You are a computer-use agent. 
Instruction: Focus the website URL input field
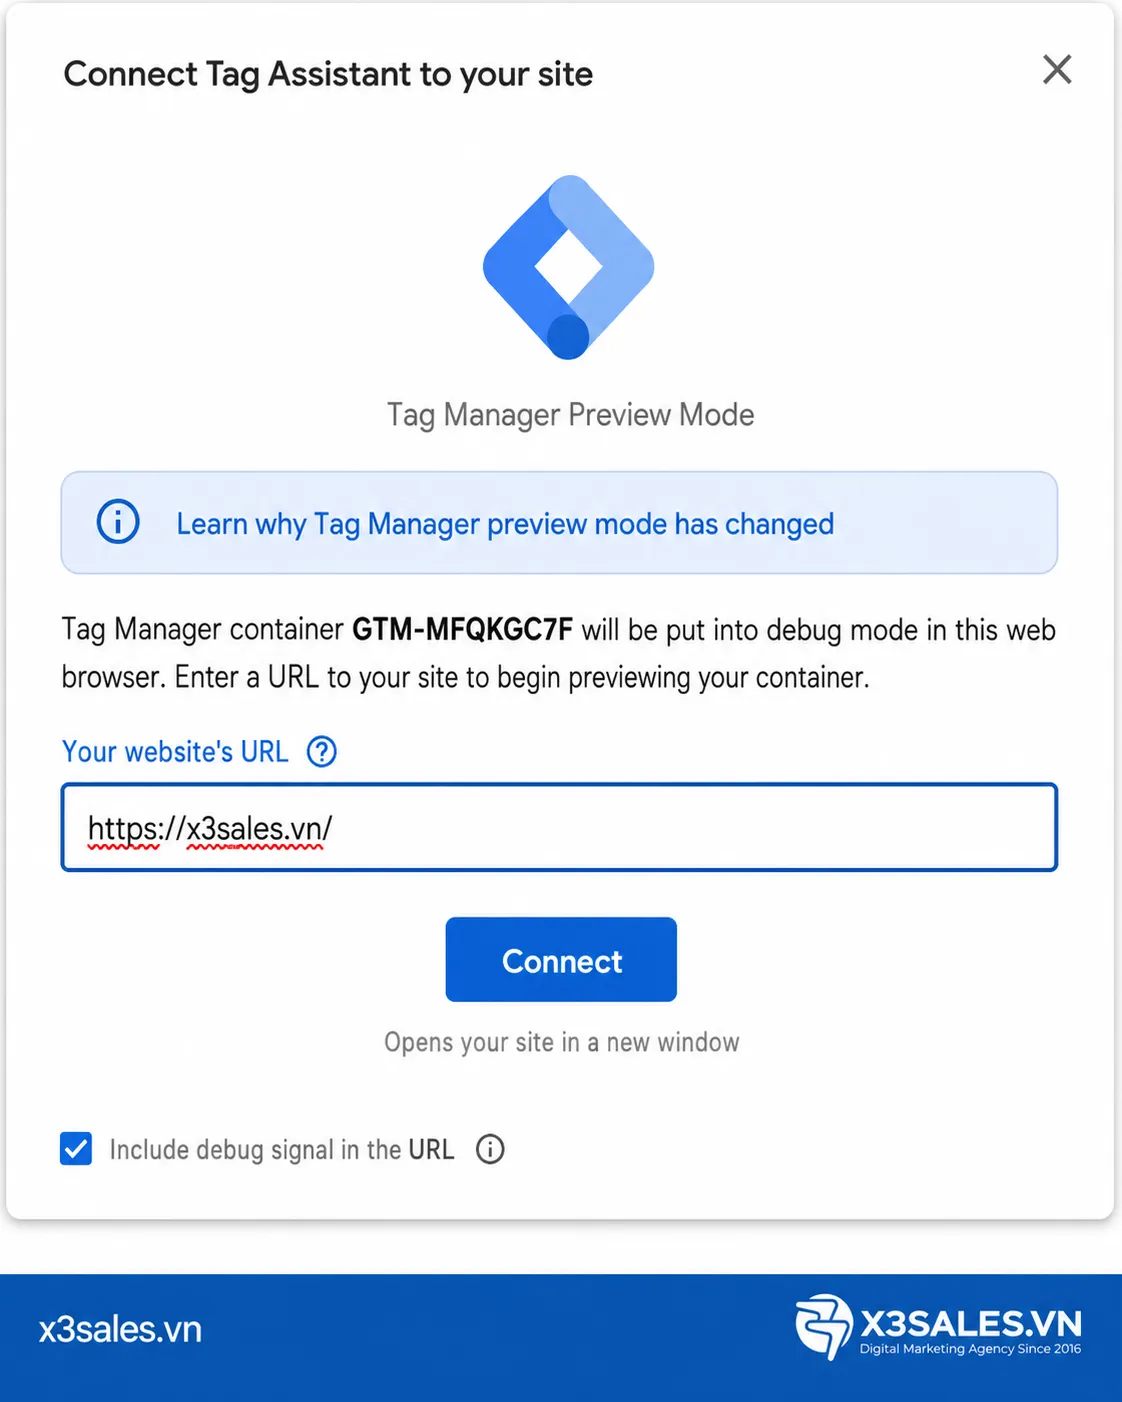pyautogui.click(x=559, y=827)
